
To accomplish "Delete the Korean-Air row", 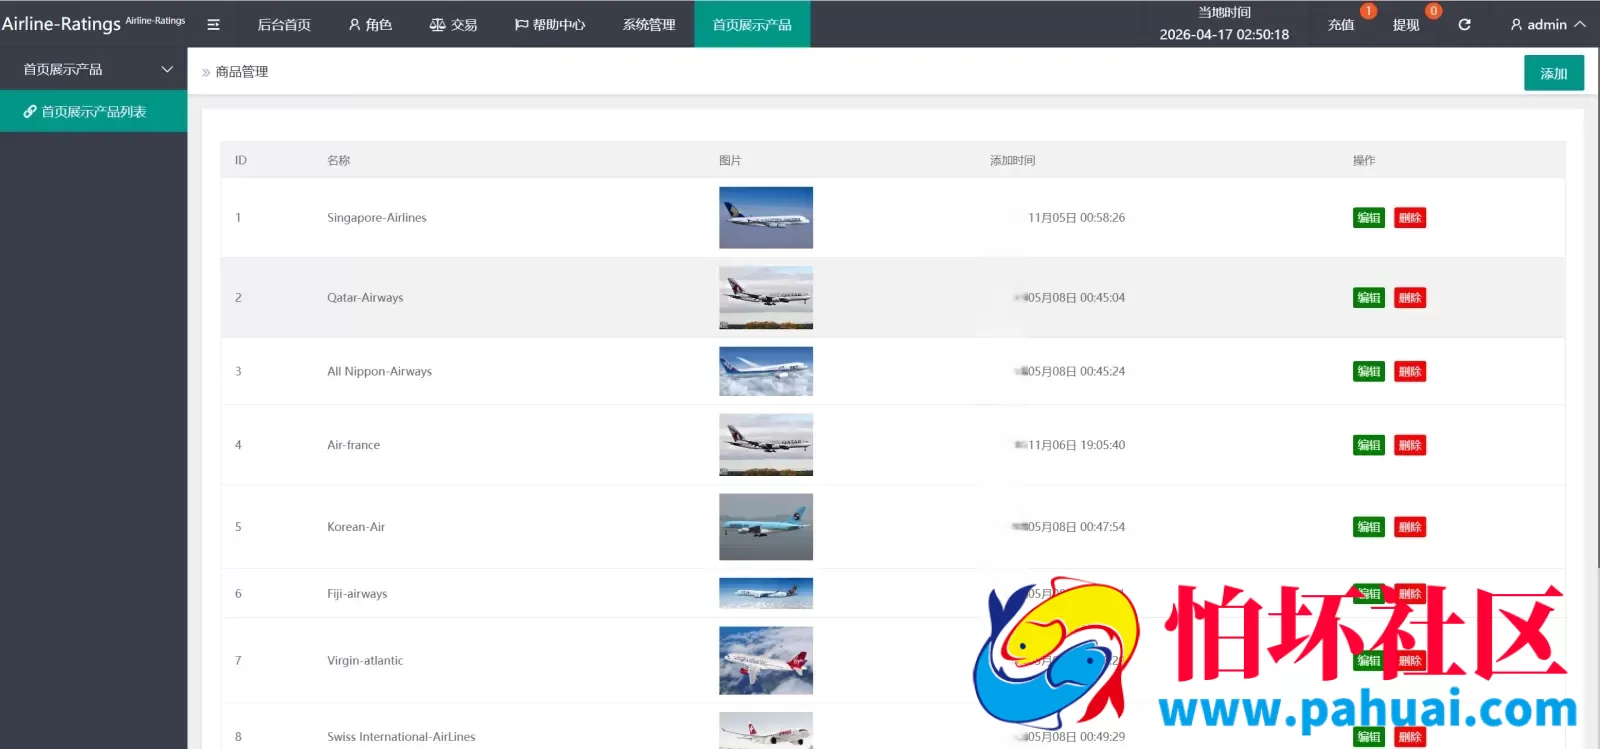I will tap(1410, 528).
